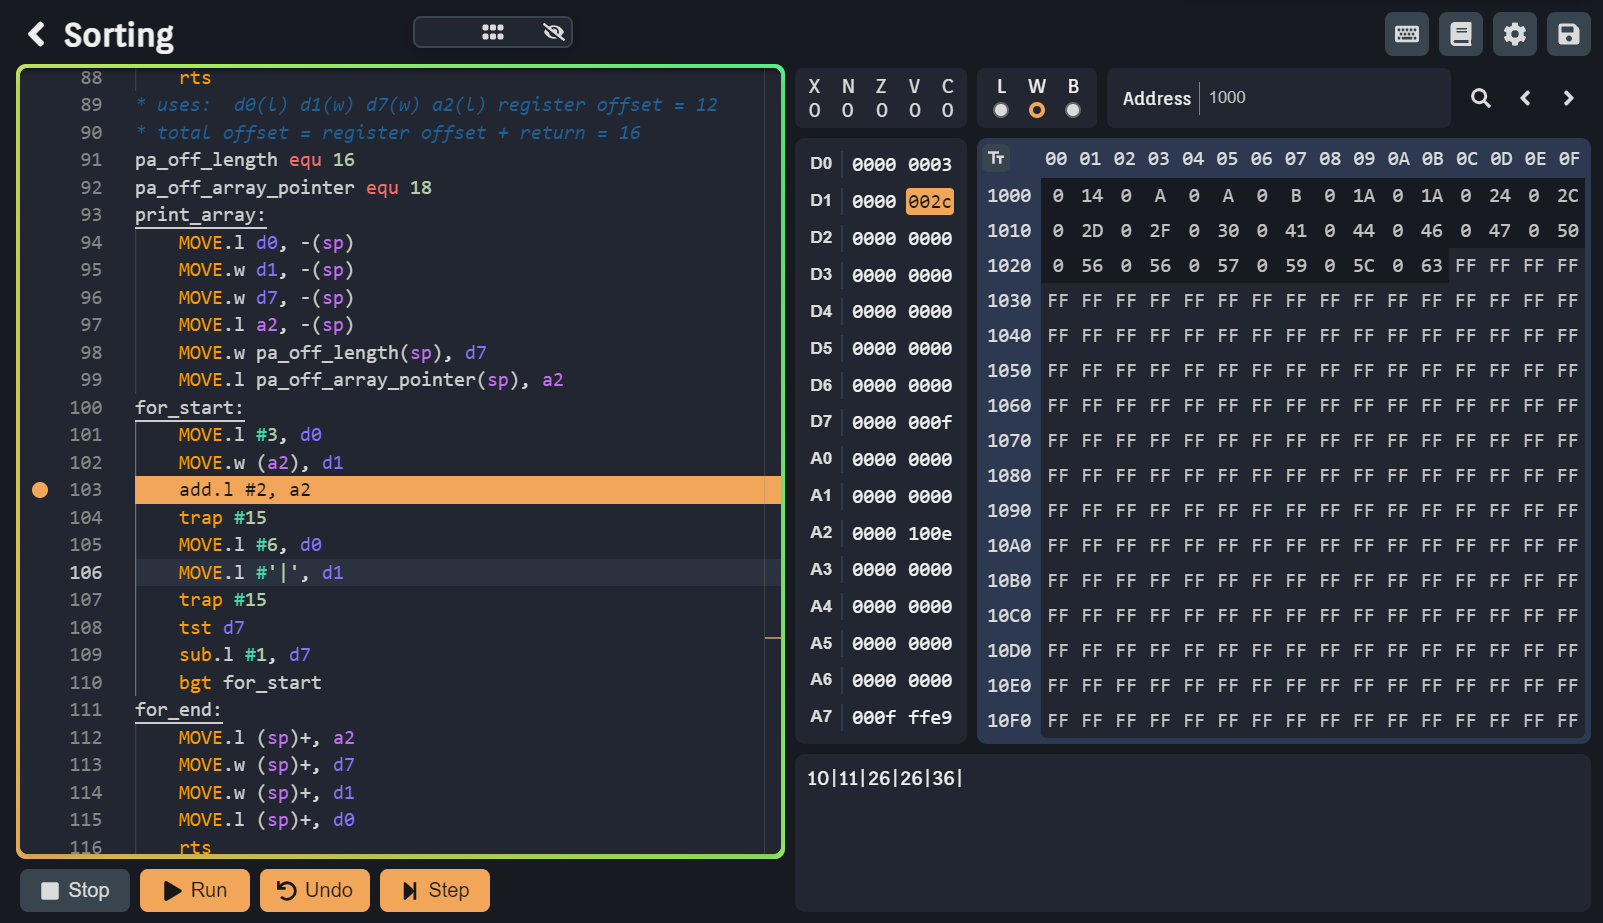Click the print_array: label line

coord(200,215)
